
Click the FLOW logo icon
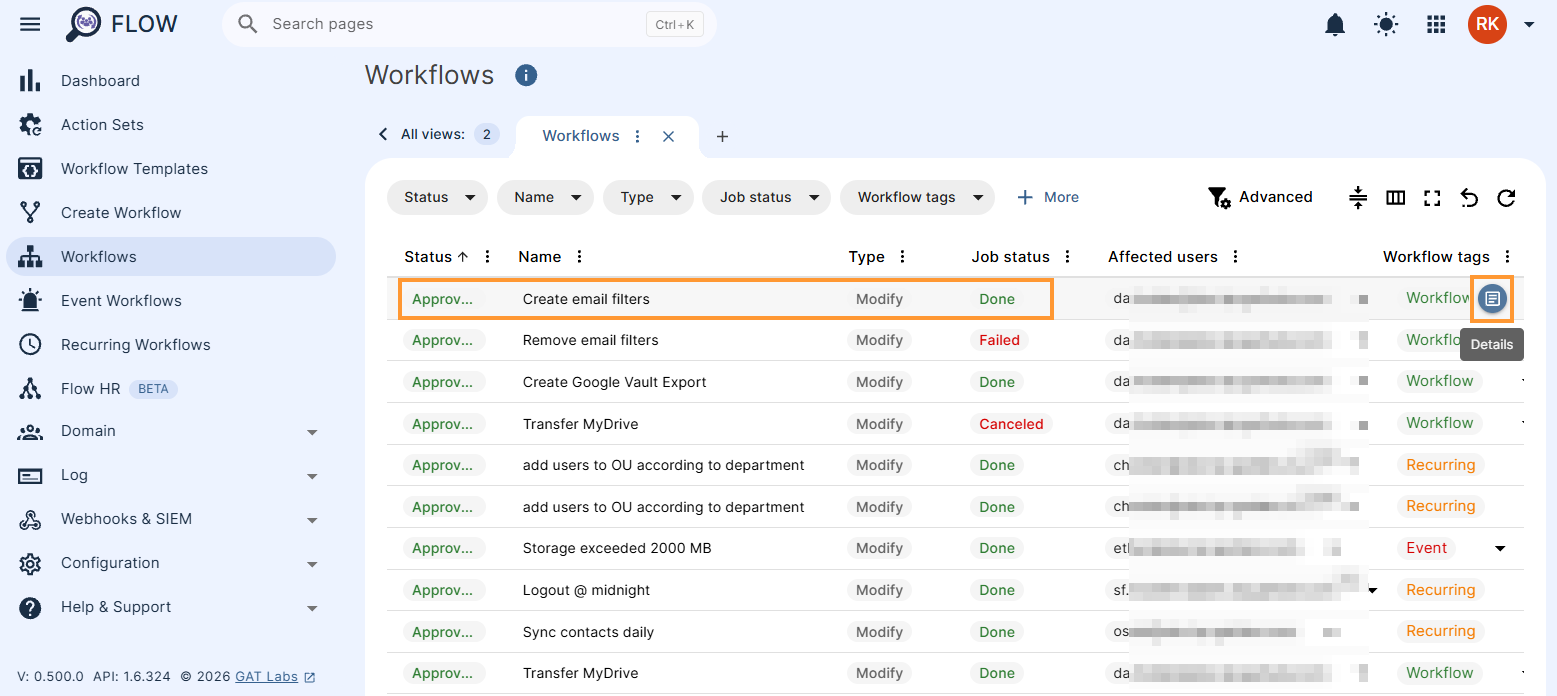pos(84,24)
